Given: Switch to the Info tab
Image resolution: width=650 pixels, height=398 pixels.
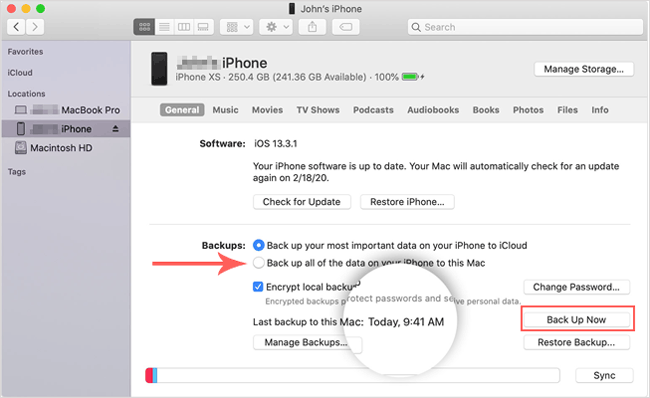Looking at the screenshot, I should pos(600,110).
